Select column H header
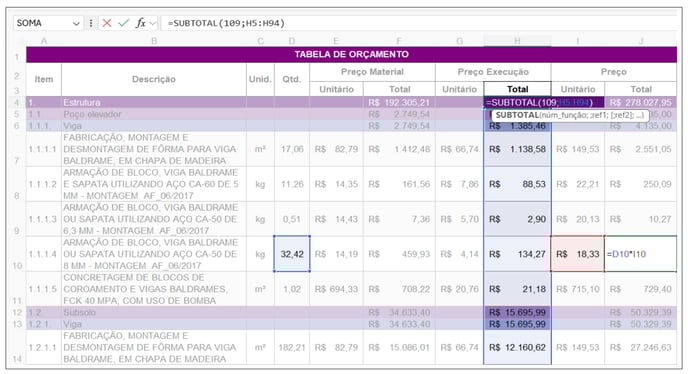The image size is (688, 374). 517,41
